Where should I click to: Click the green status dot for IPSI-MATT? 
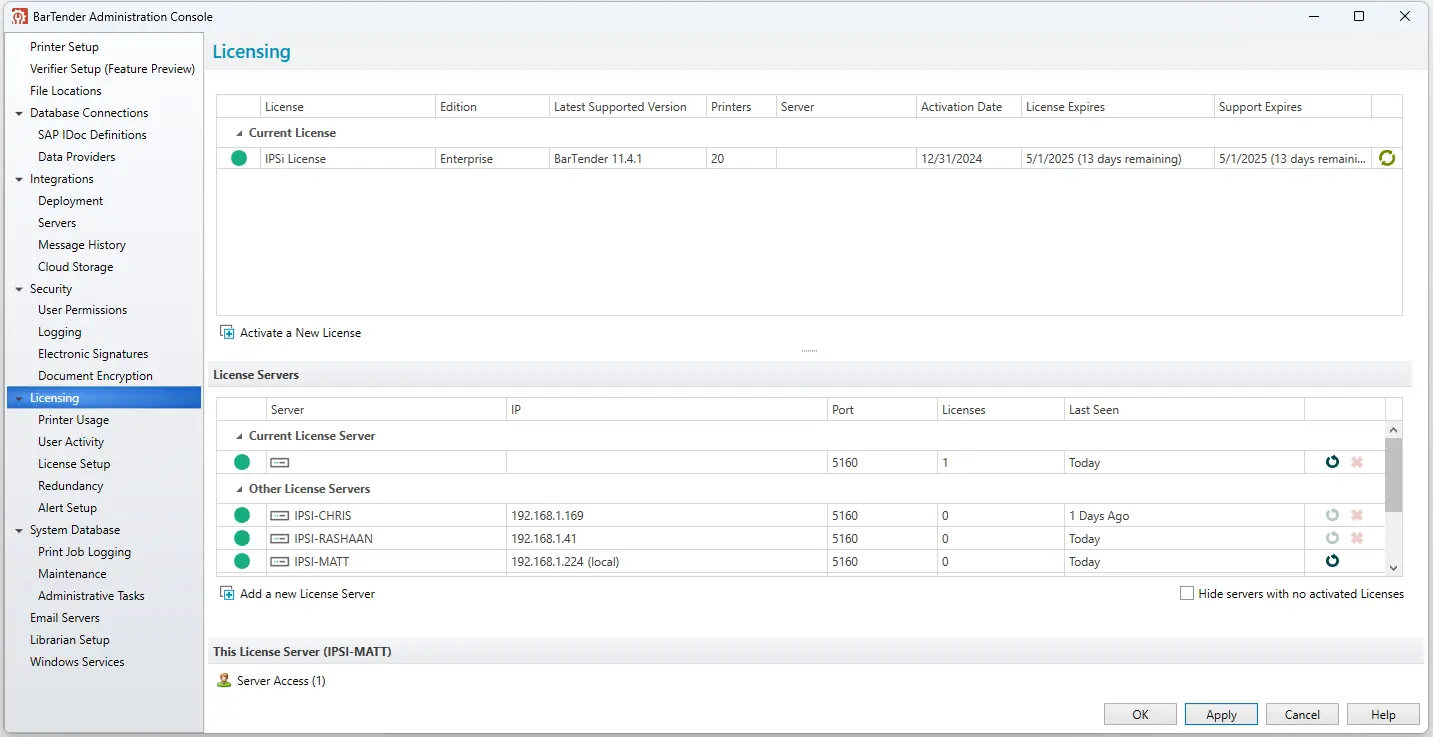(x=242, y=561)
